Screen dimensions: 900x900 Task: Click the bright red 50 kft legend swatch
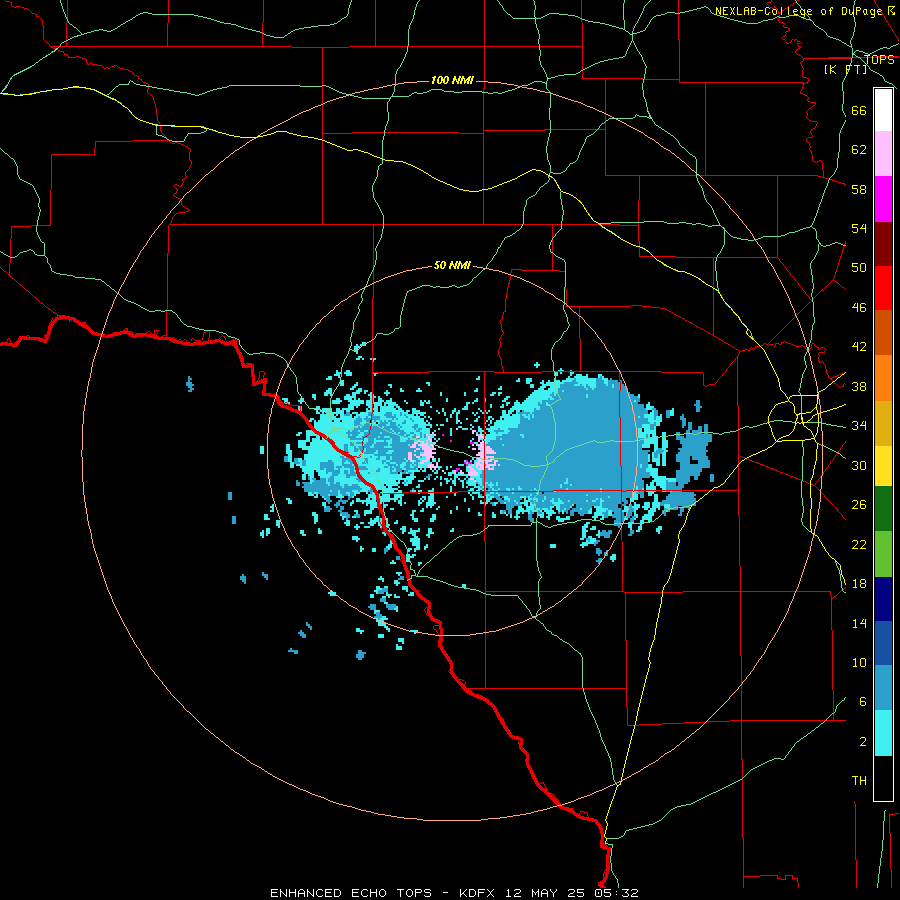pyautogui.click(x=883, y=288)
